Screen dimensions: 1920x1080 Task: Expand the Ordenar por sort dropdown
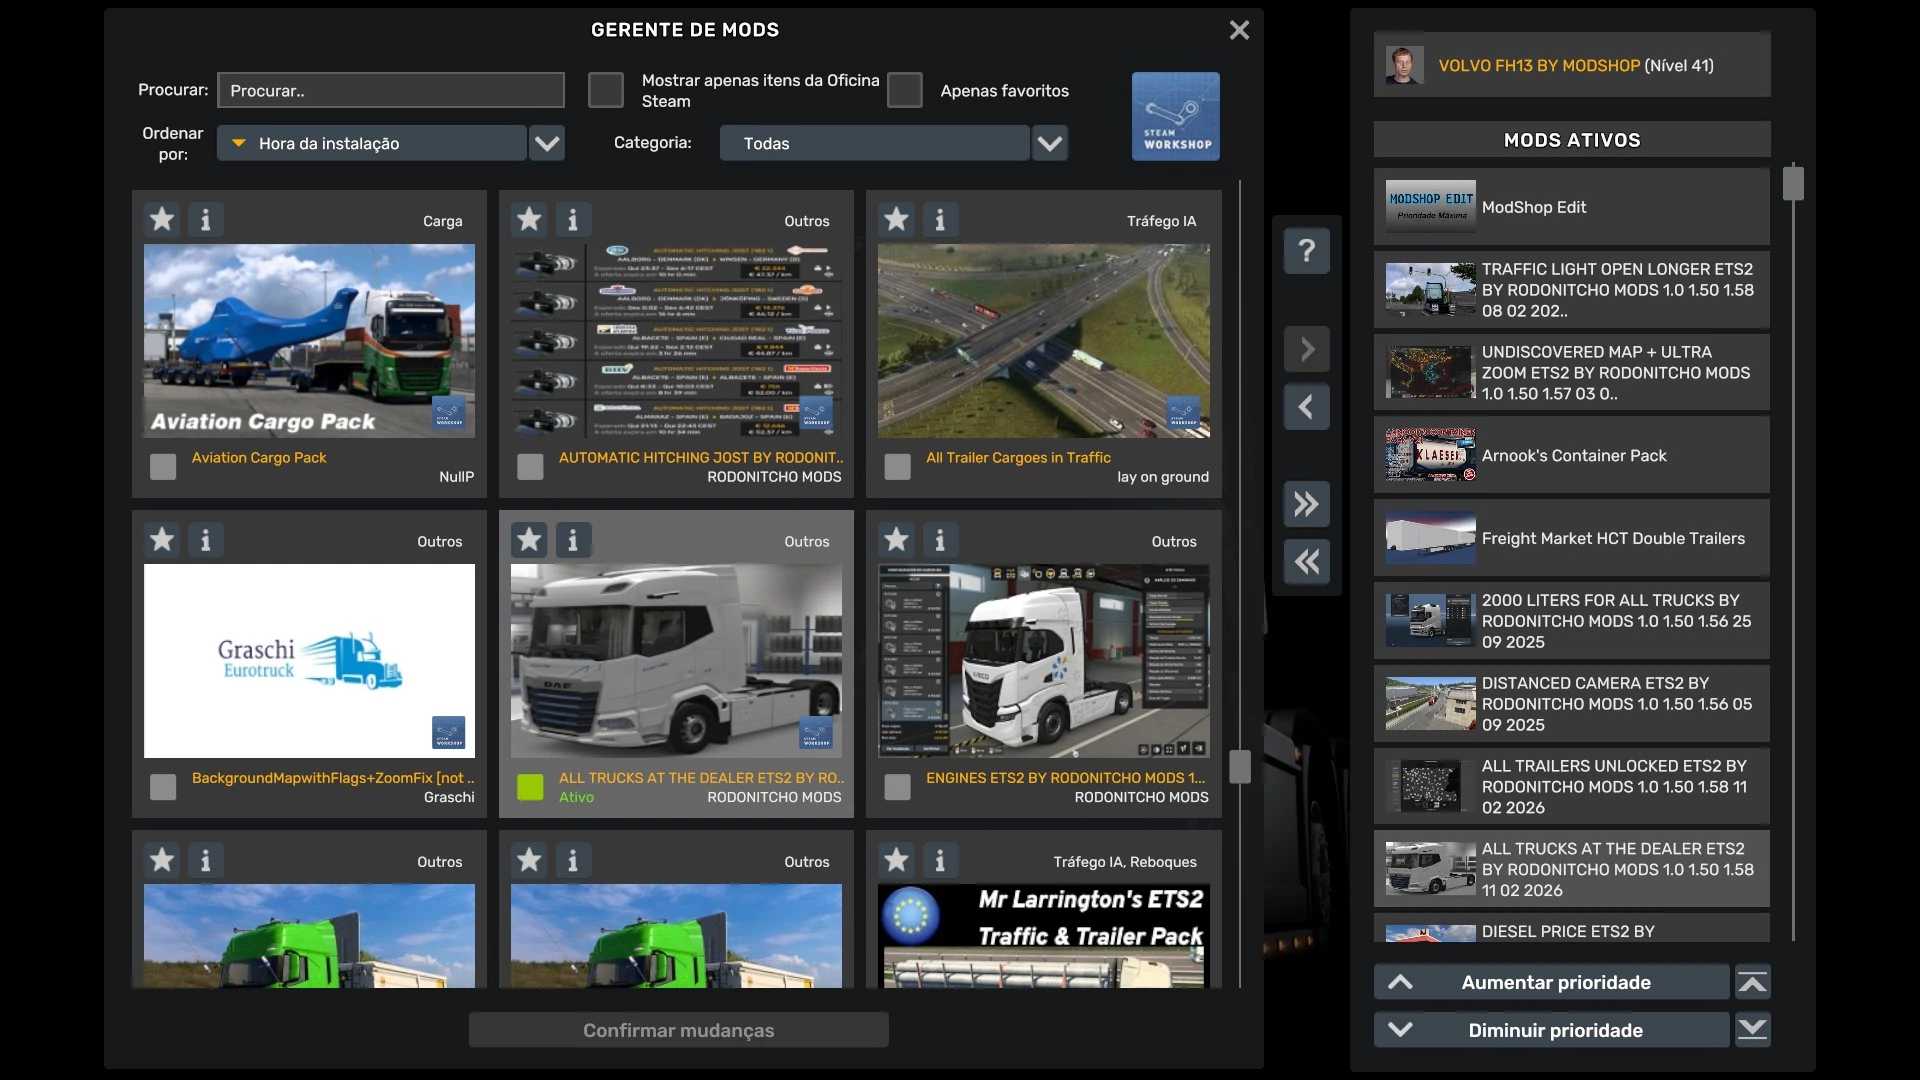pos(547,143)
